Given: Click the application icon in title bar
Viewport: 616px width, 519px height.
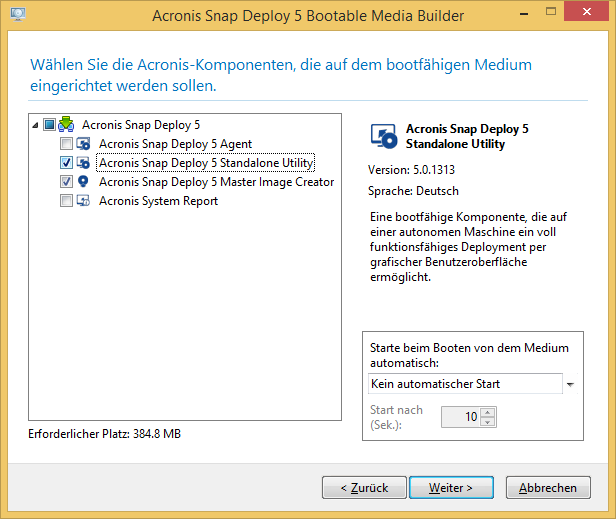Looking at the screenshot, I should (x=18, y=15).
